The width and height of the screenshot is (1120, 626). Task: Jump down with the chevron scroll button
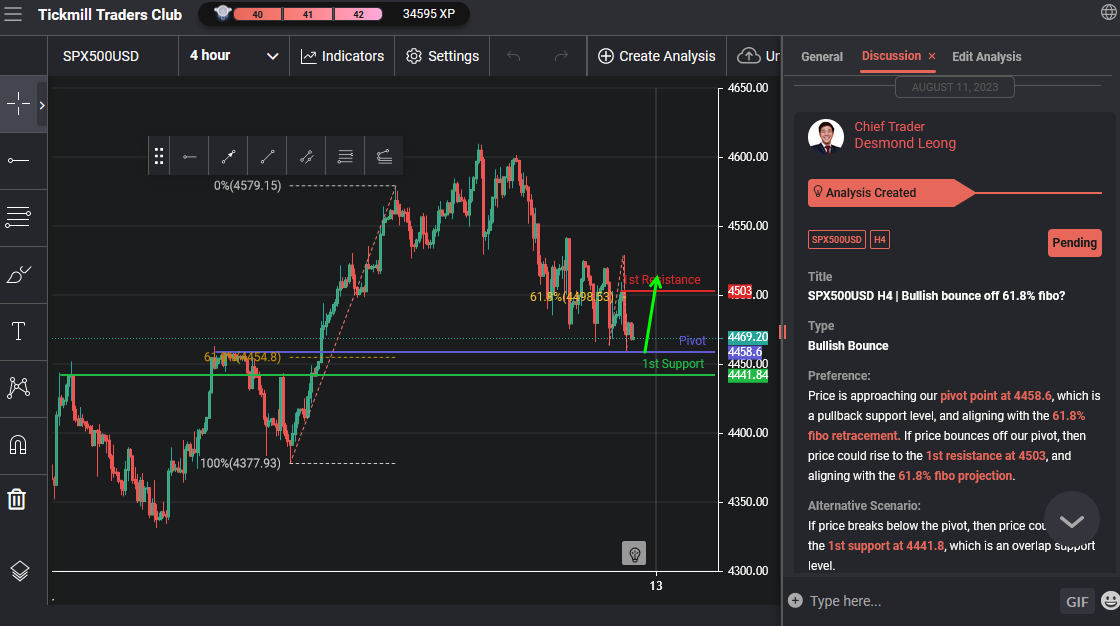1071,520
